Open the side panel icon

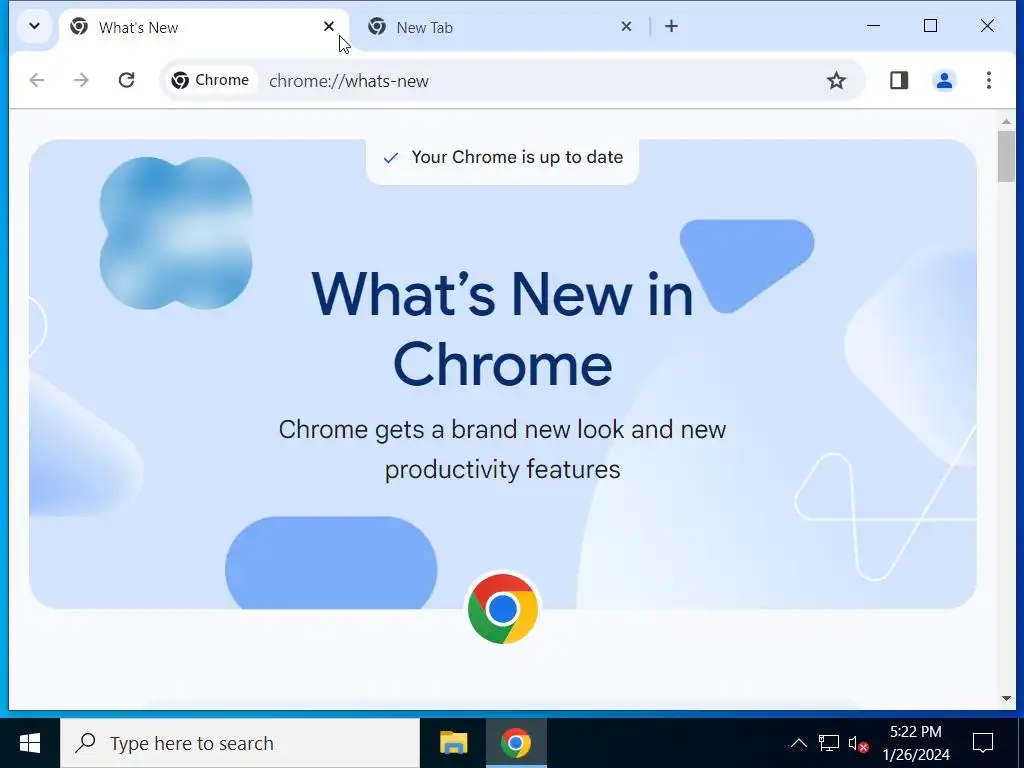(x=899, y=80)
